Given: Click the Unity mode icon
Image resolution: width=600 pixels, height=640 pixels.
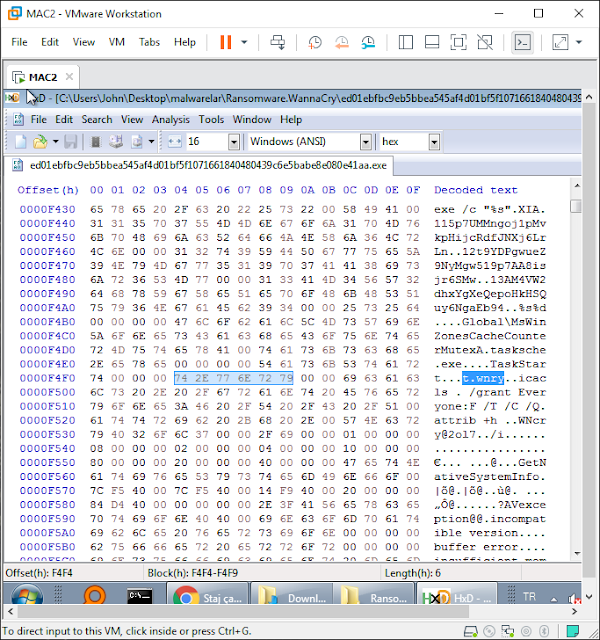Looking at the screenshot, I should pyautogui.click(x=485, y=42).
